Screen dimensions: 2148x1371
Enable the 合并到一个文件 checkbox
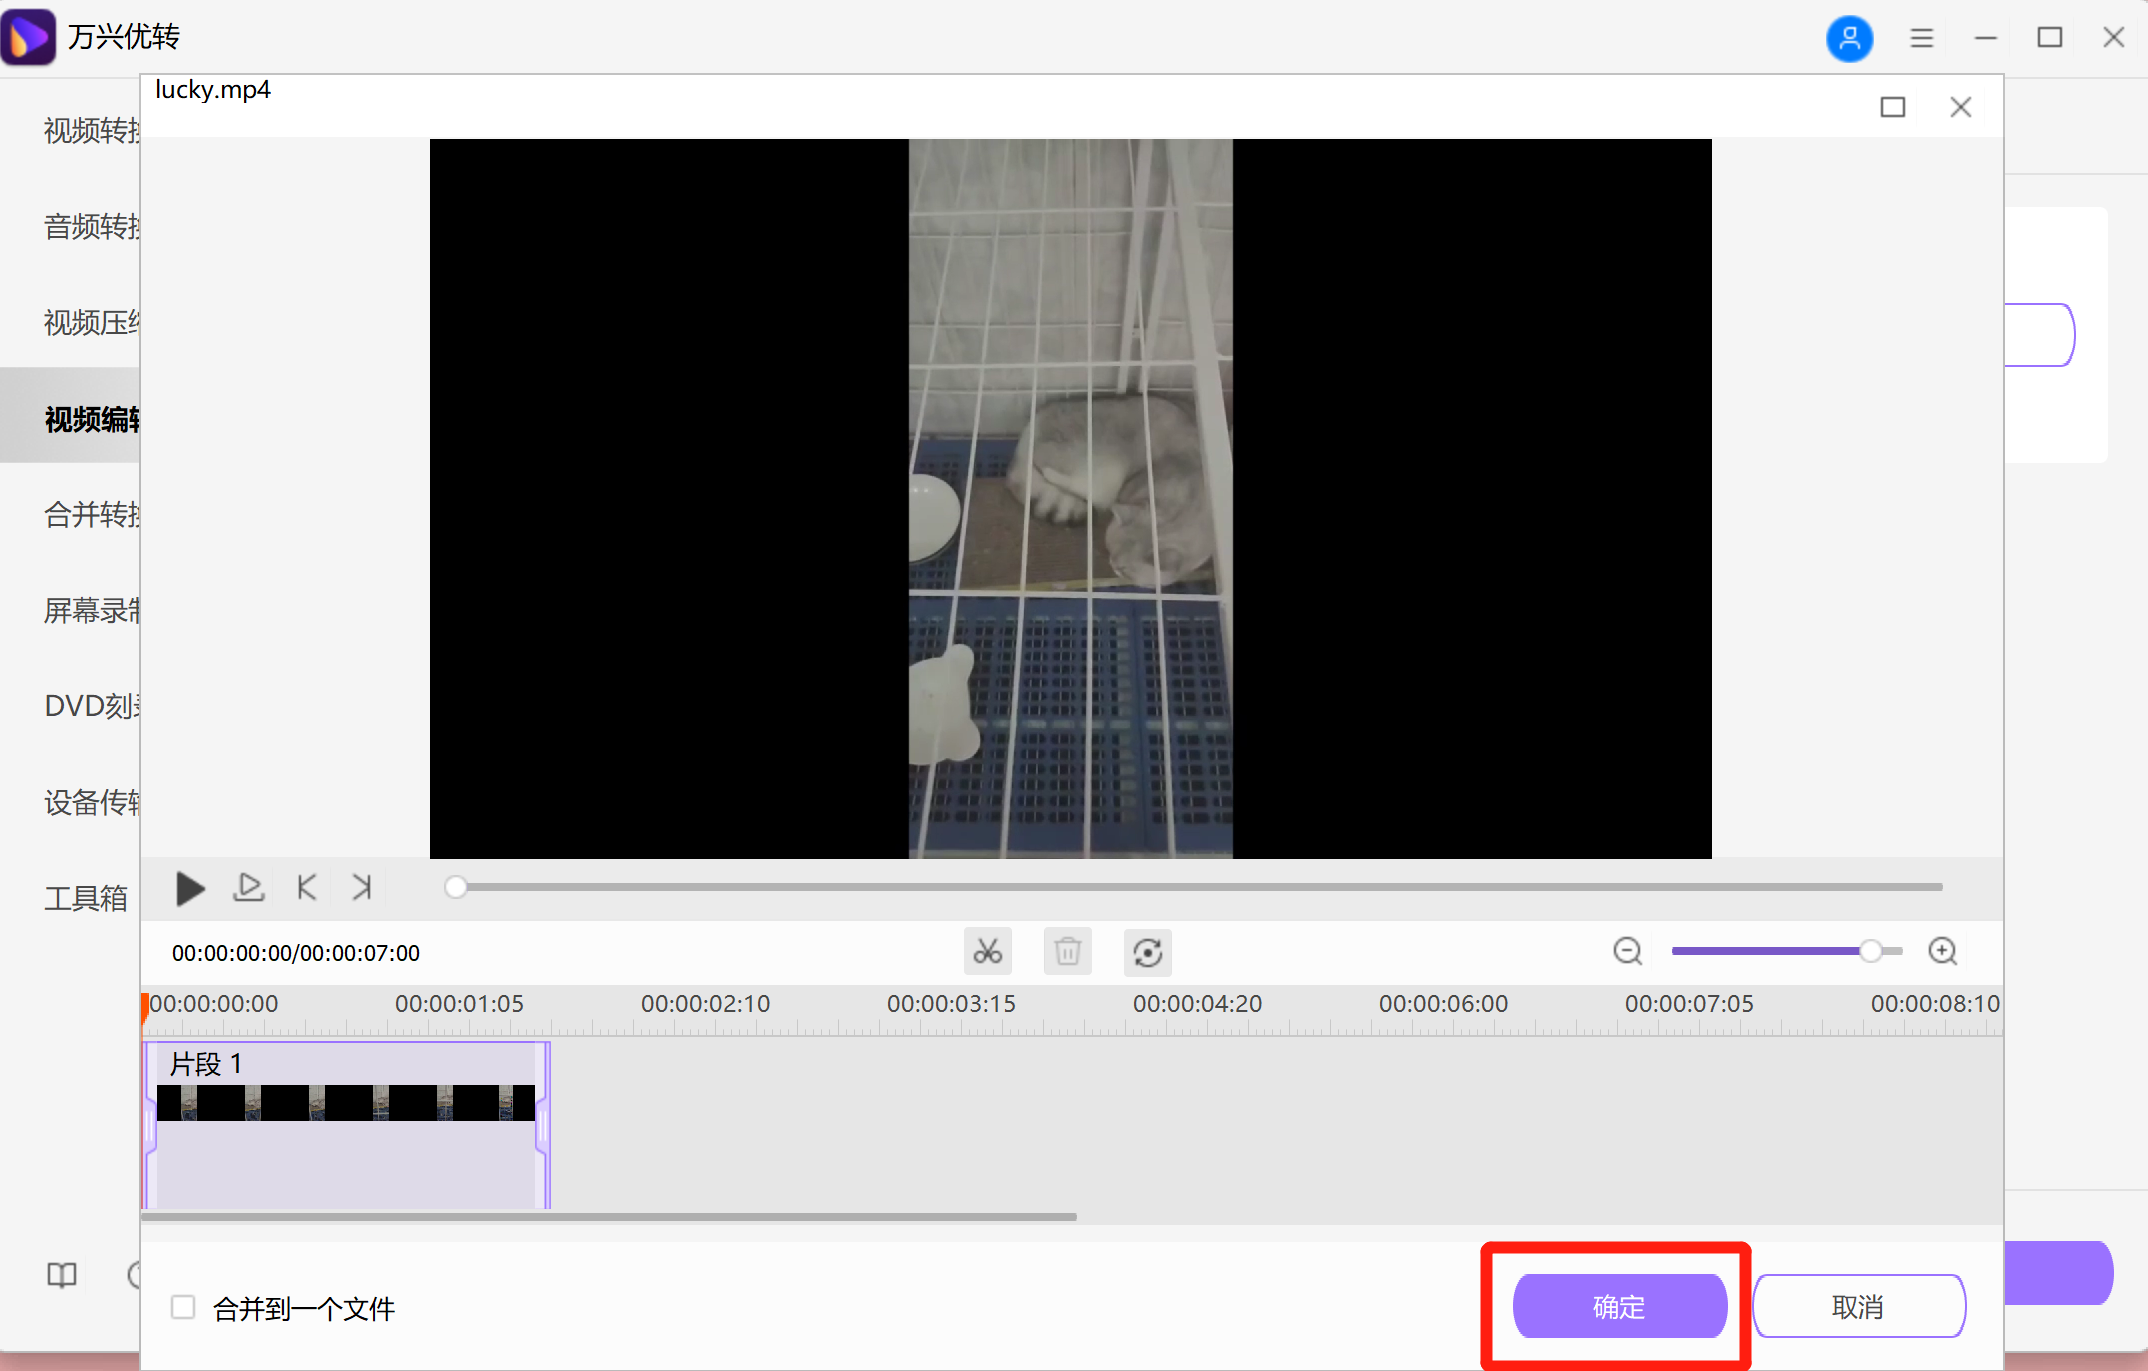pyautogui.click(x=183, y=1307)
